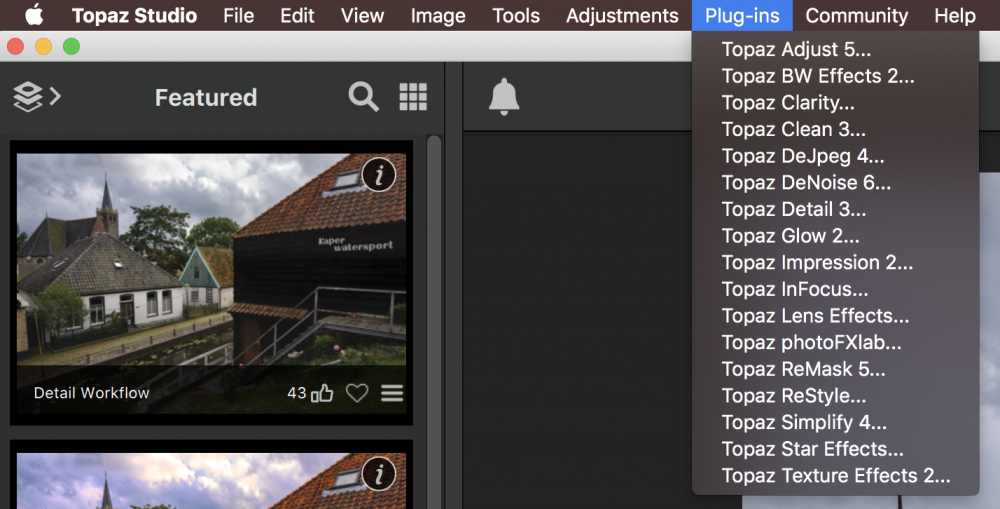The width and height of the screenshot is (1000, 509).
Task: Launch Topaz Simplify 4 plug-in
Action: tap(835, 423)
